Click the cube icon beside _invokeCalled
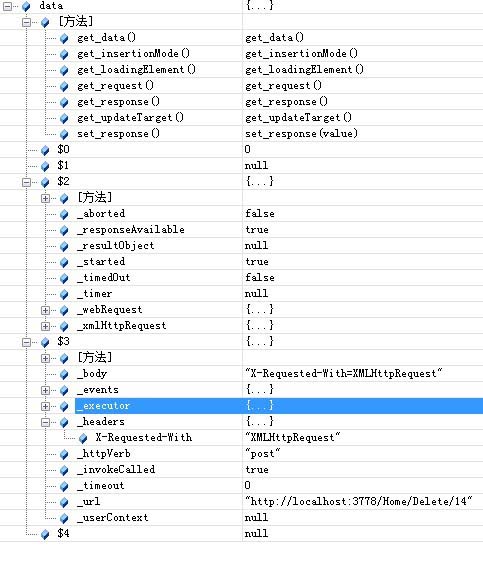Image resolution: width=483 pixels, height=568 pixels. tap(64, 470)
